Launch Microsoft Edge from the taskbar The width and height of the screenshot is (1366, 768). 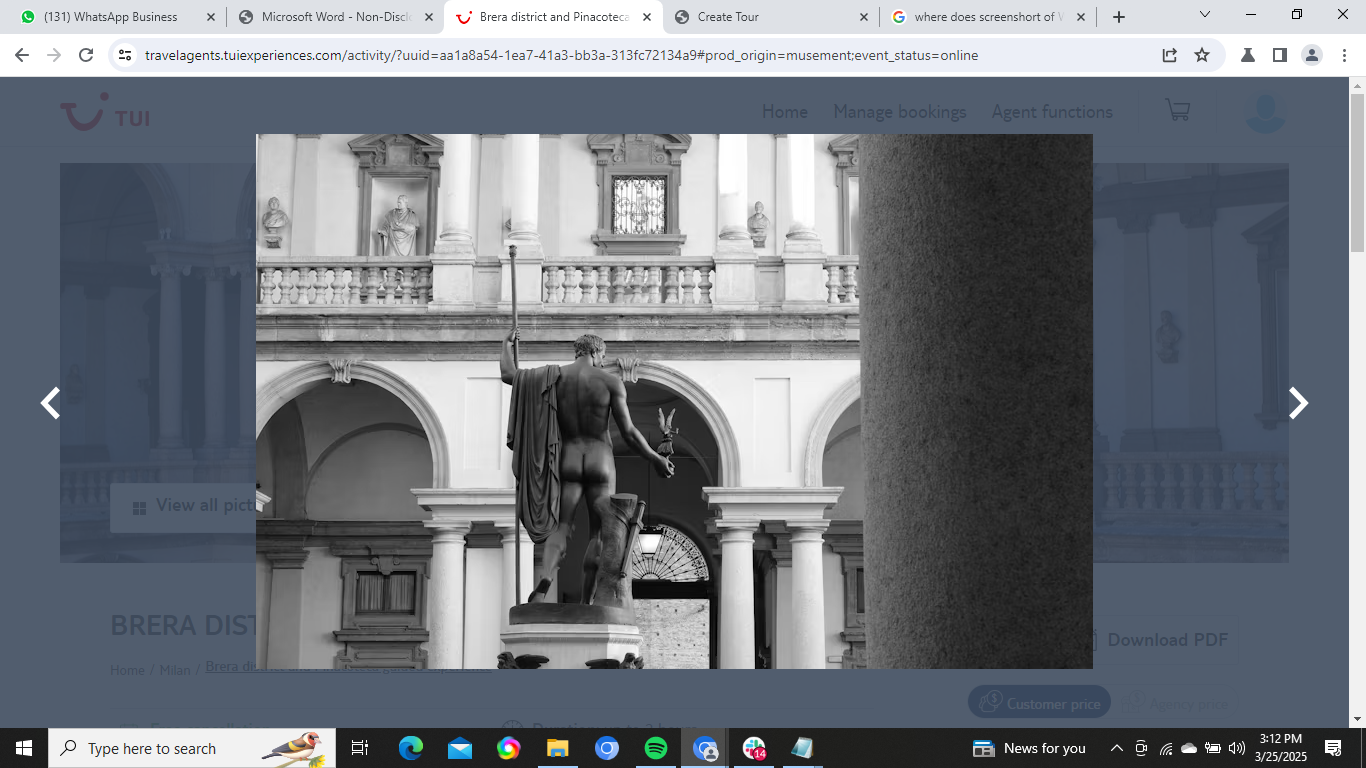pyautogui.click(x=411, y=748)
